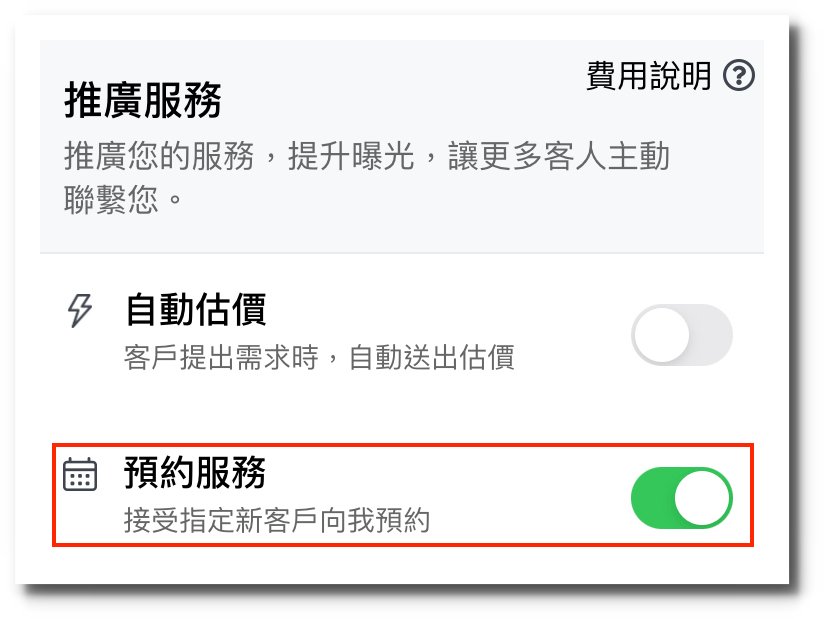
Task: Click the gray track of 自動估價 switch
Action: 712,335
